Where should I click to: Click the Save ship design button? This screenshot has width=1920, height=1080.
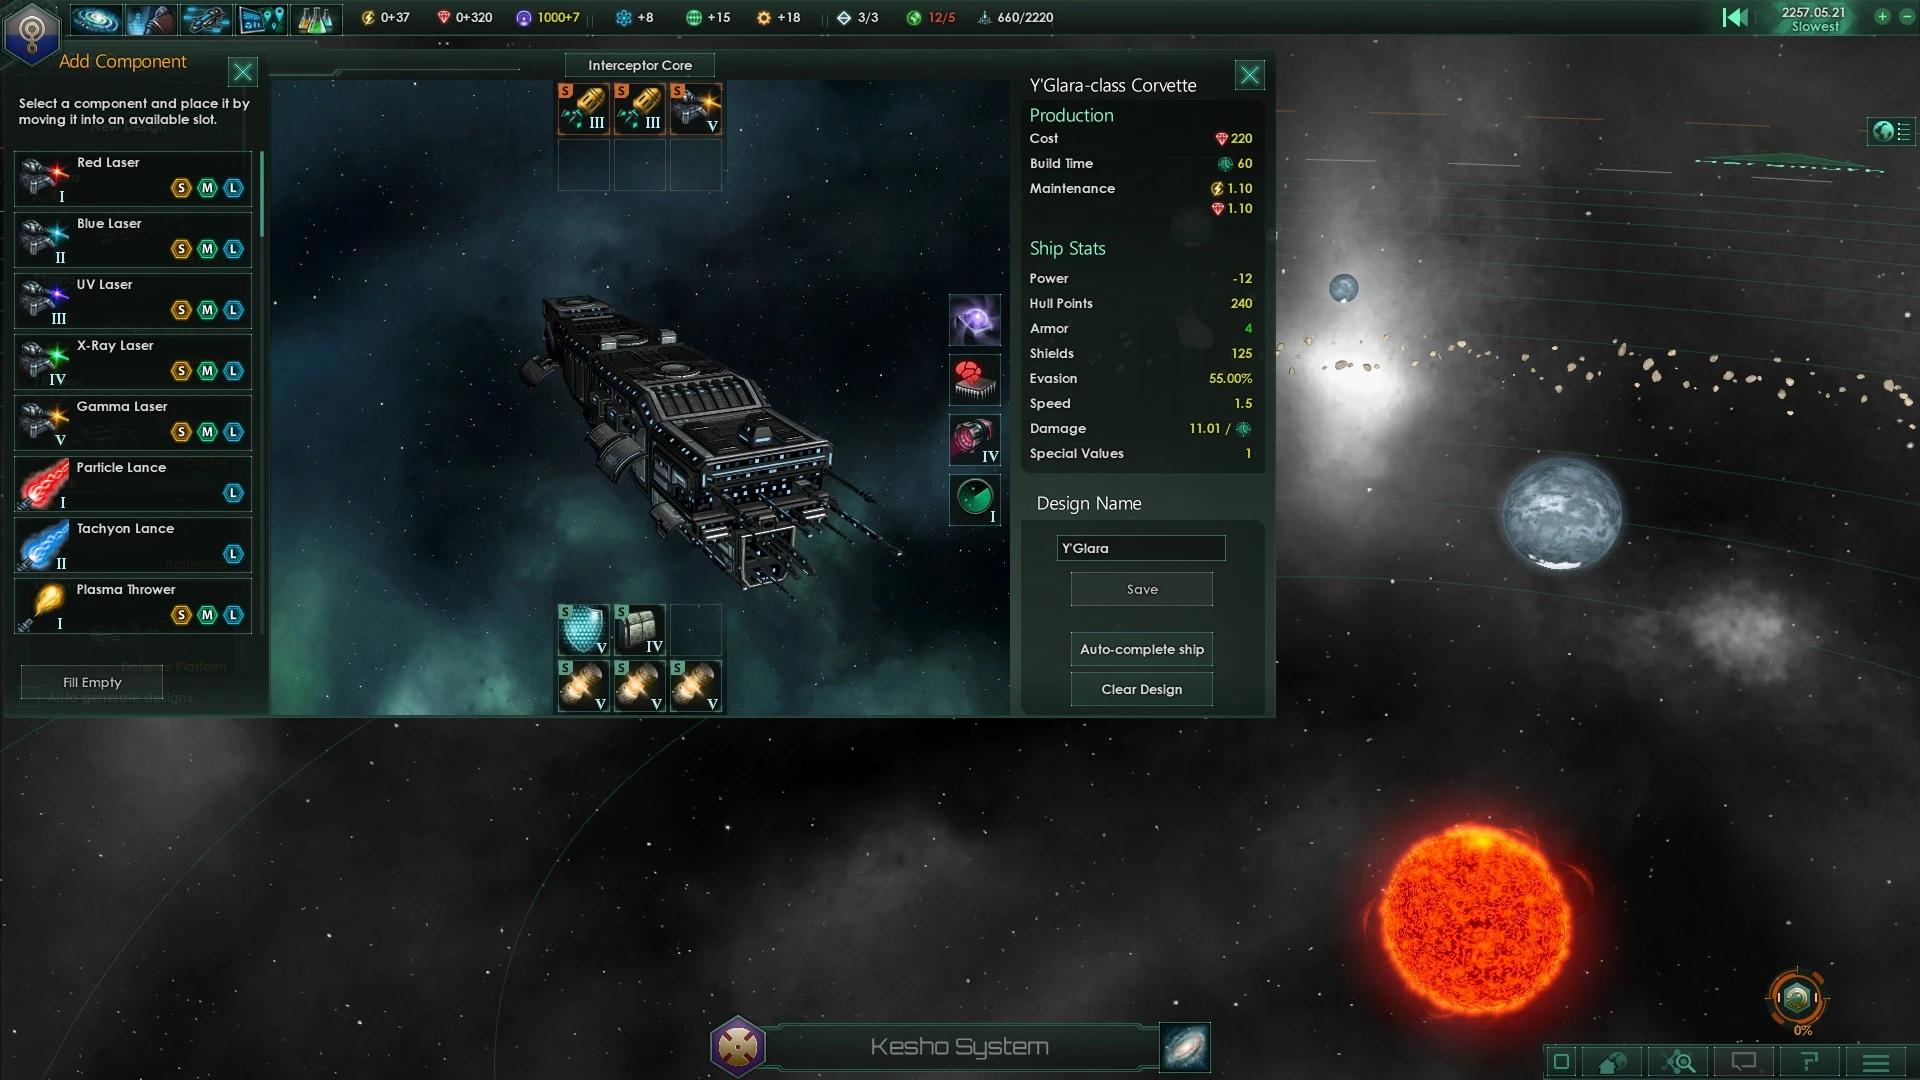click(x=1141, y=588)
